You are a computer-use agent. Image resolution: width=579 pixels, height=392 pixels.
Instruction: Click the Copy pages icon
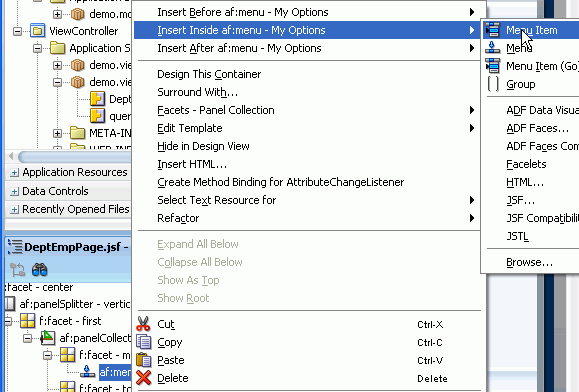(x=144, y=342)
